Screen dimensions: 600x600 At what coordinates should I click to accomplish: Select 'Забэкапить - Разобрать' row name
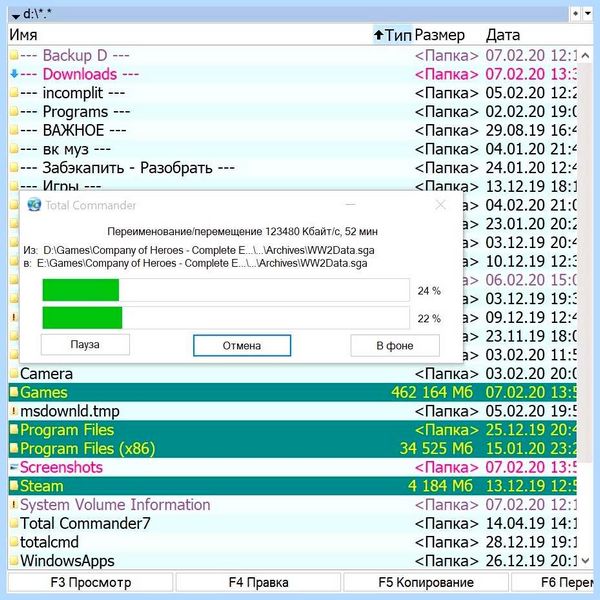click(127, 168)
